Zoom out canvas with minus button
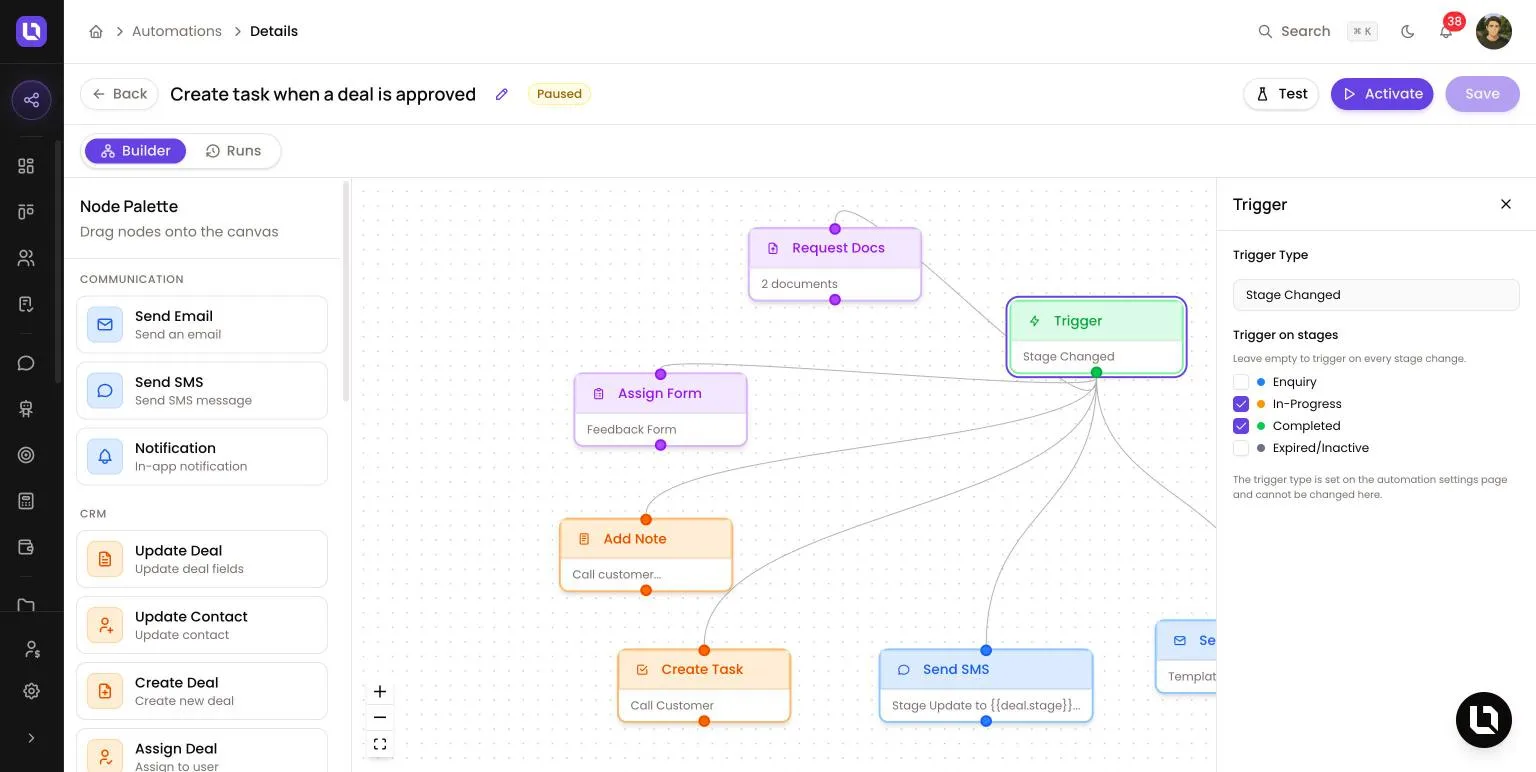Screen dimensions: 1536x772 click(380, 717)
